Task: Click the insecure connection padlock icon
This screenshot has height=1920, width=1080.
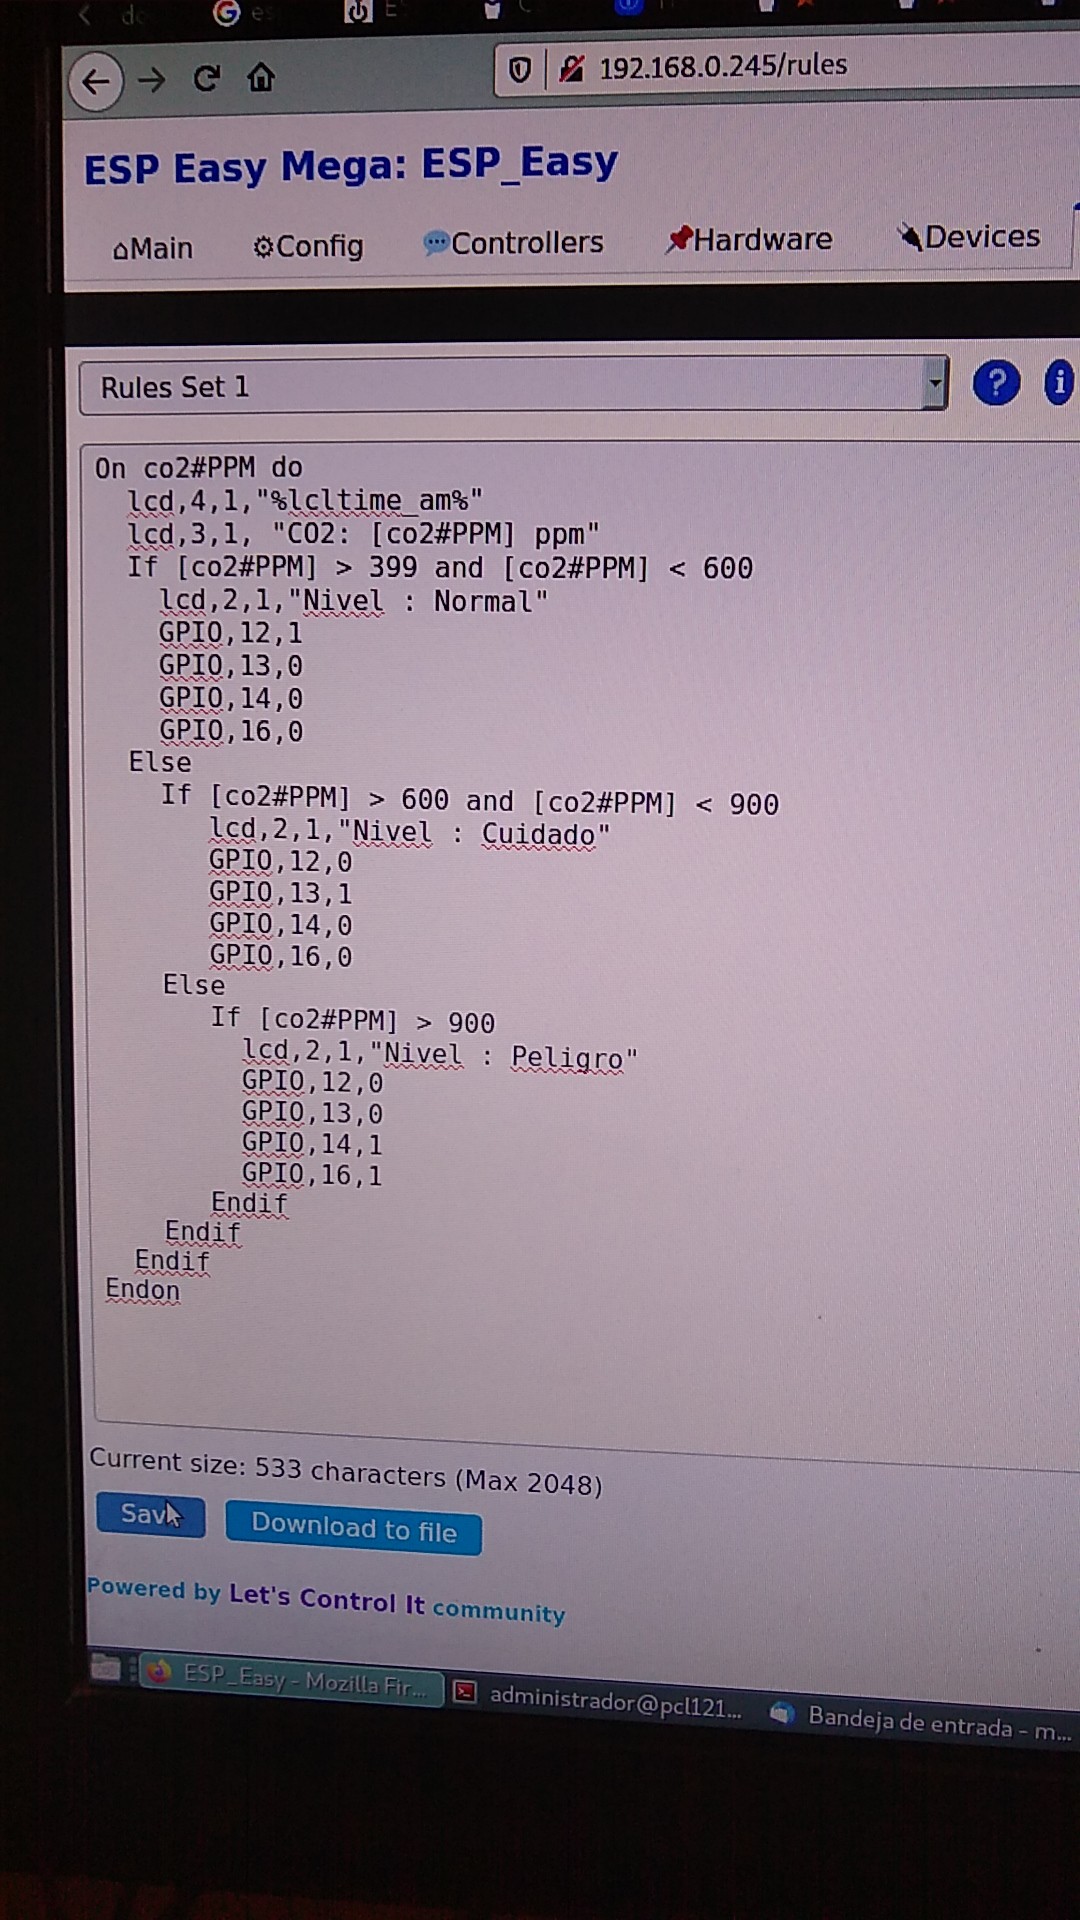Action: click(x=571, y=68)
